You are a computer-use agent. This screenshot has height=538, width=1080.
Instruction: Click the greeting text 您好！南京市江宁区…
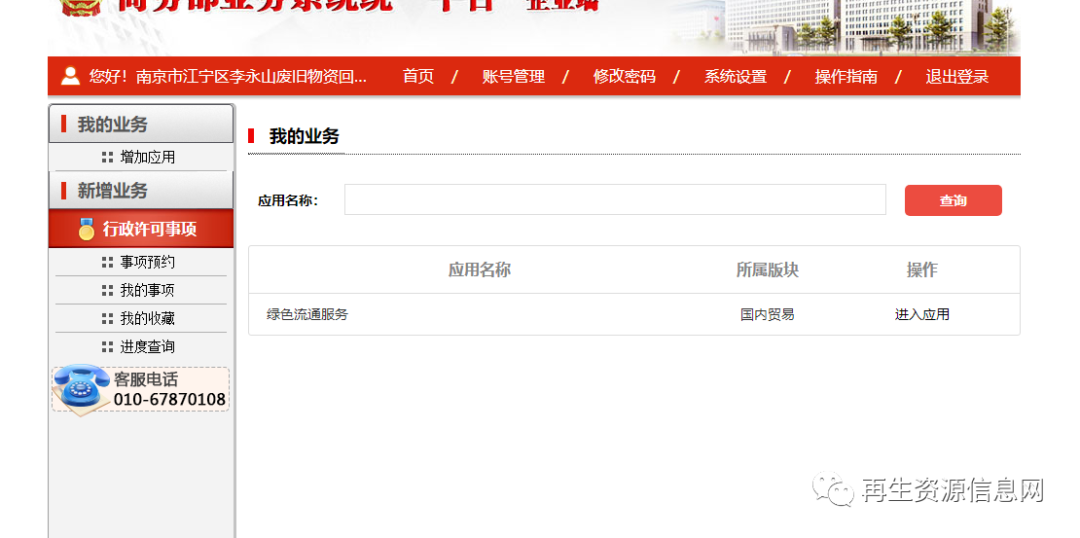[x=228, y=76]
